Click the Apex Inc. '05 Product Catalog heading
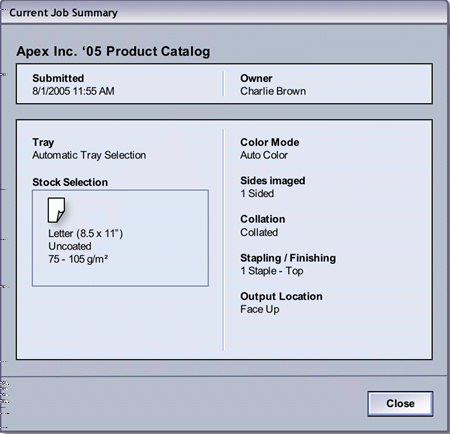 [113, 51]
